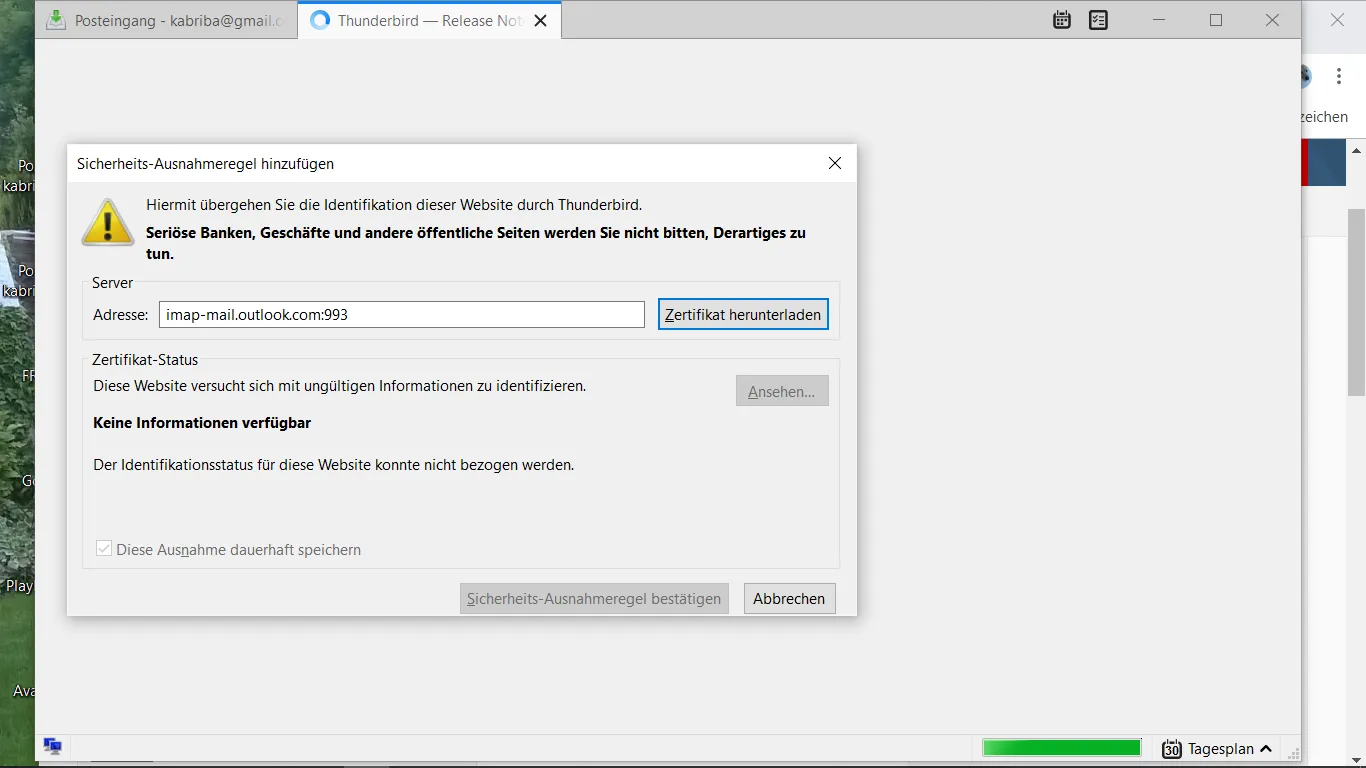The height and width of the screenshot is (768, 1366).
Task: Switch to the Posteingang tab
Action: [166, 20]
